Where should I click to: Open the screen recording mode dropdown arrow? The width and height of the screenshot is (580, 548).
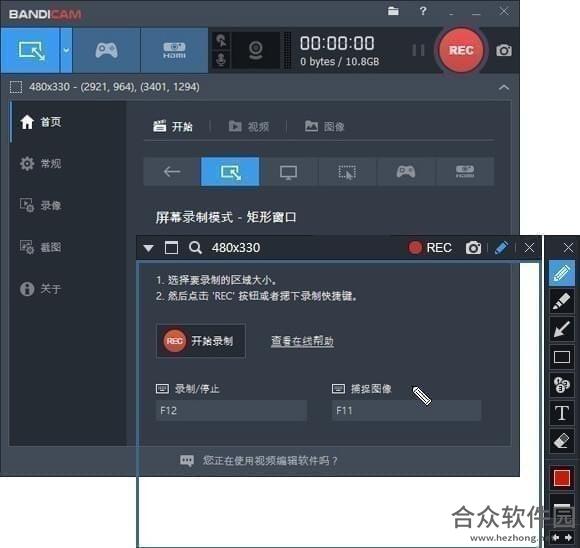[66, 50]
